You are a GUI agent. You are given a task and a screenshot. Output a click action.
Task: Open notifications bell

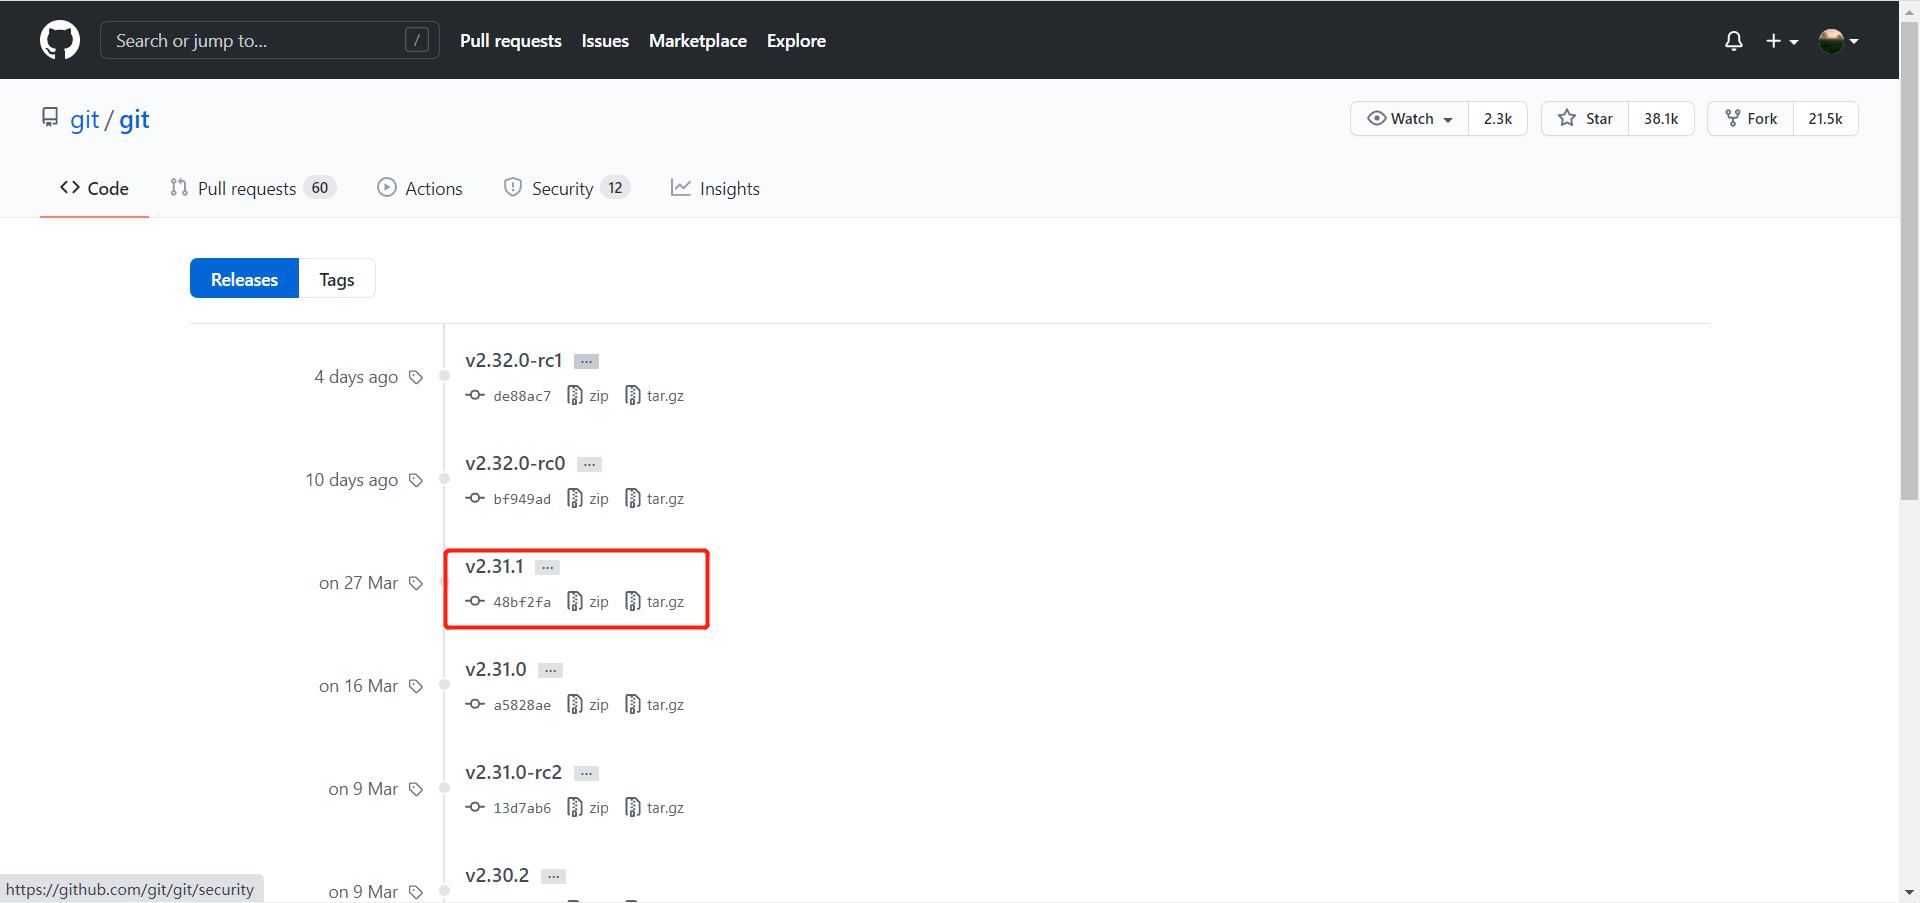(1734, 41)
